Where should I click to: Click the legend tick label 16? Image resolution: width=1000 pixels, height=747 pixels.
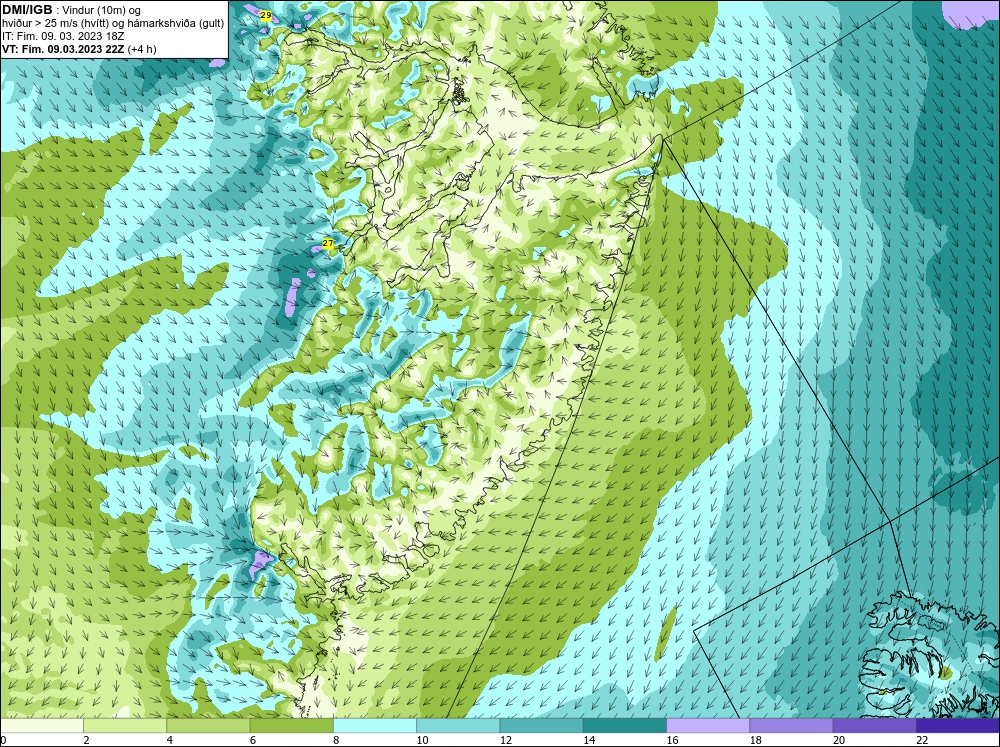tap(673, 740)
